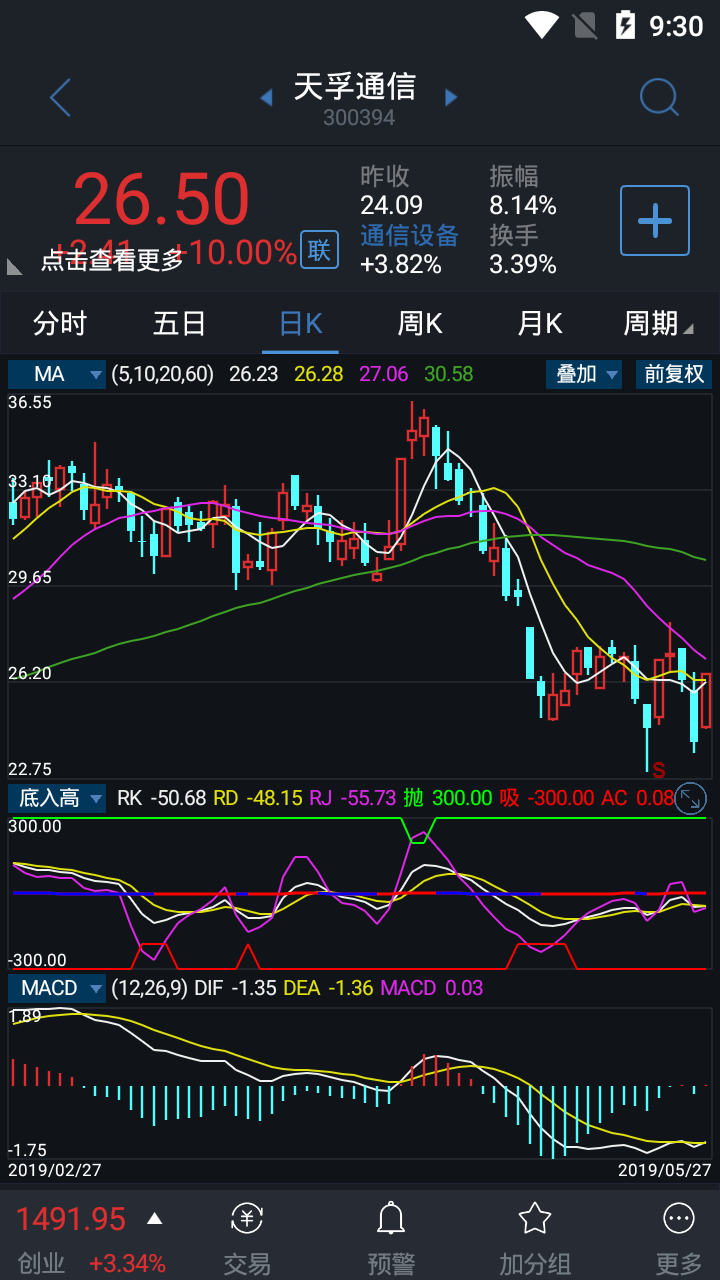Tap the MA5 value 26.23
The width and height of the screenshot is (720, 1280).
[254, 374]
